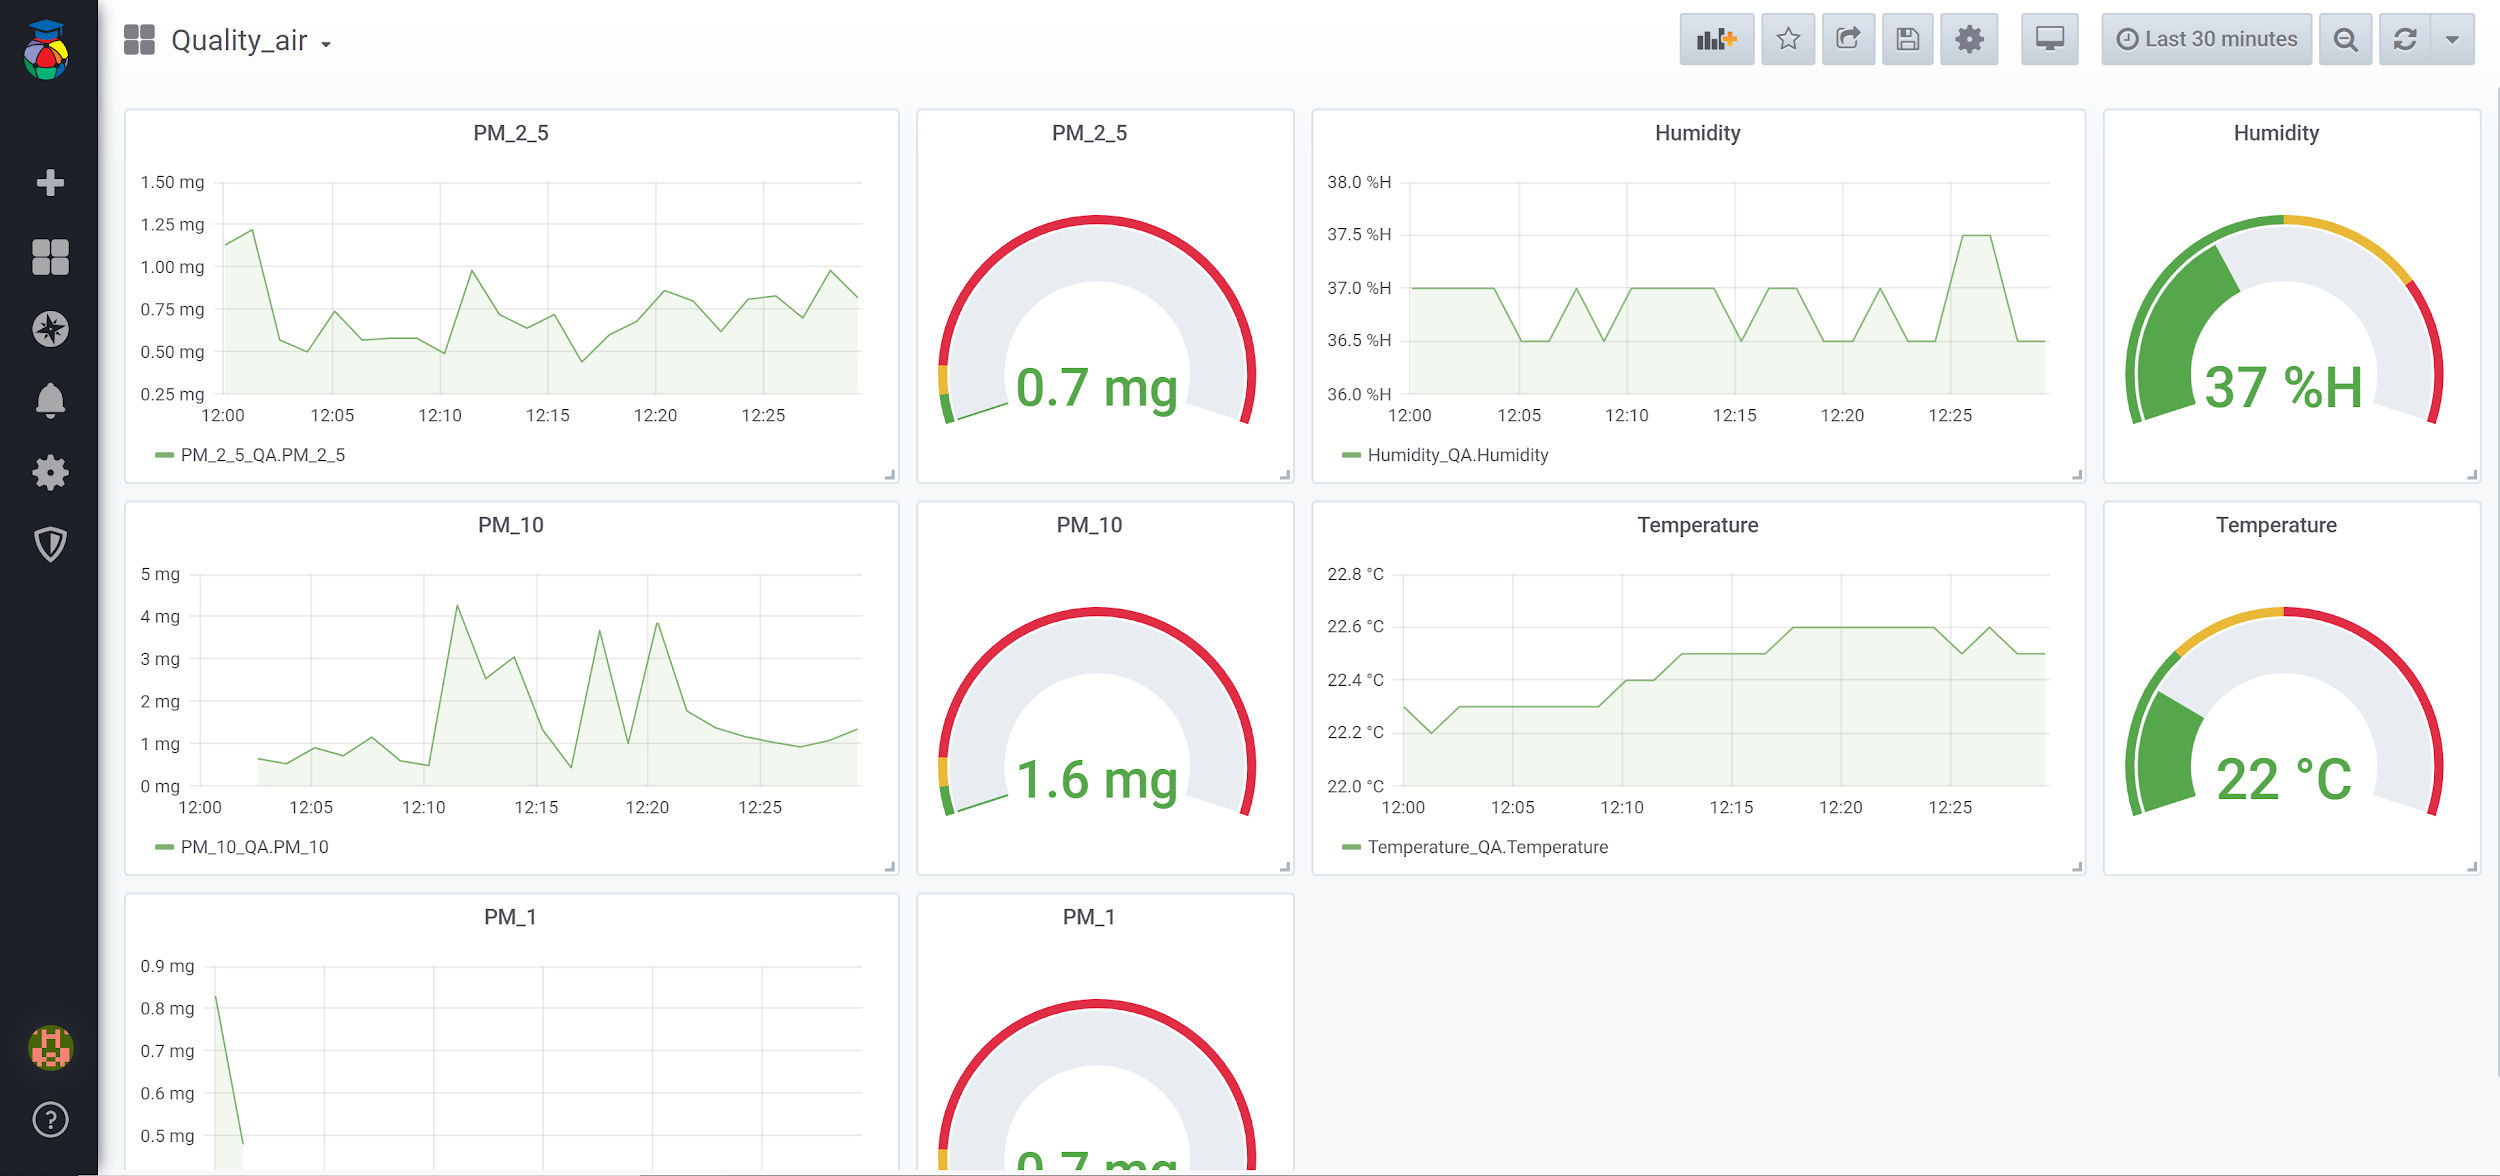Toggle PM_10_QA.PM_10 legend series

(x=254, y=847)
